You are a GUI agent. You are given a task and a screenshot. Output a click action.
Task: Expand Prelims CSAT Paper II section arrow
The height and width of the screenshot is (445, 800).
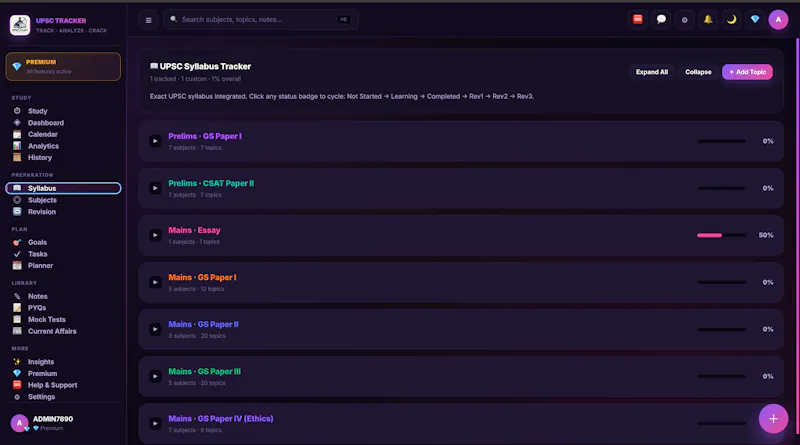coord(155,188)
